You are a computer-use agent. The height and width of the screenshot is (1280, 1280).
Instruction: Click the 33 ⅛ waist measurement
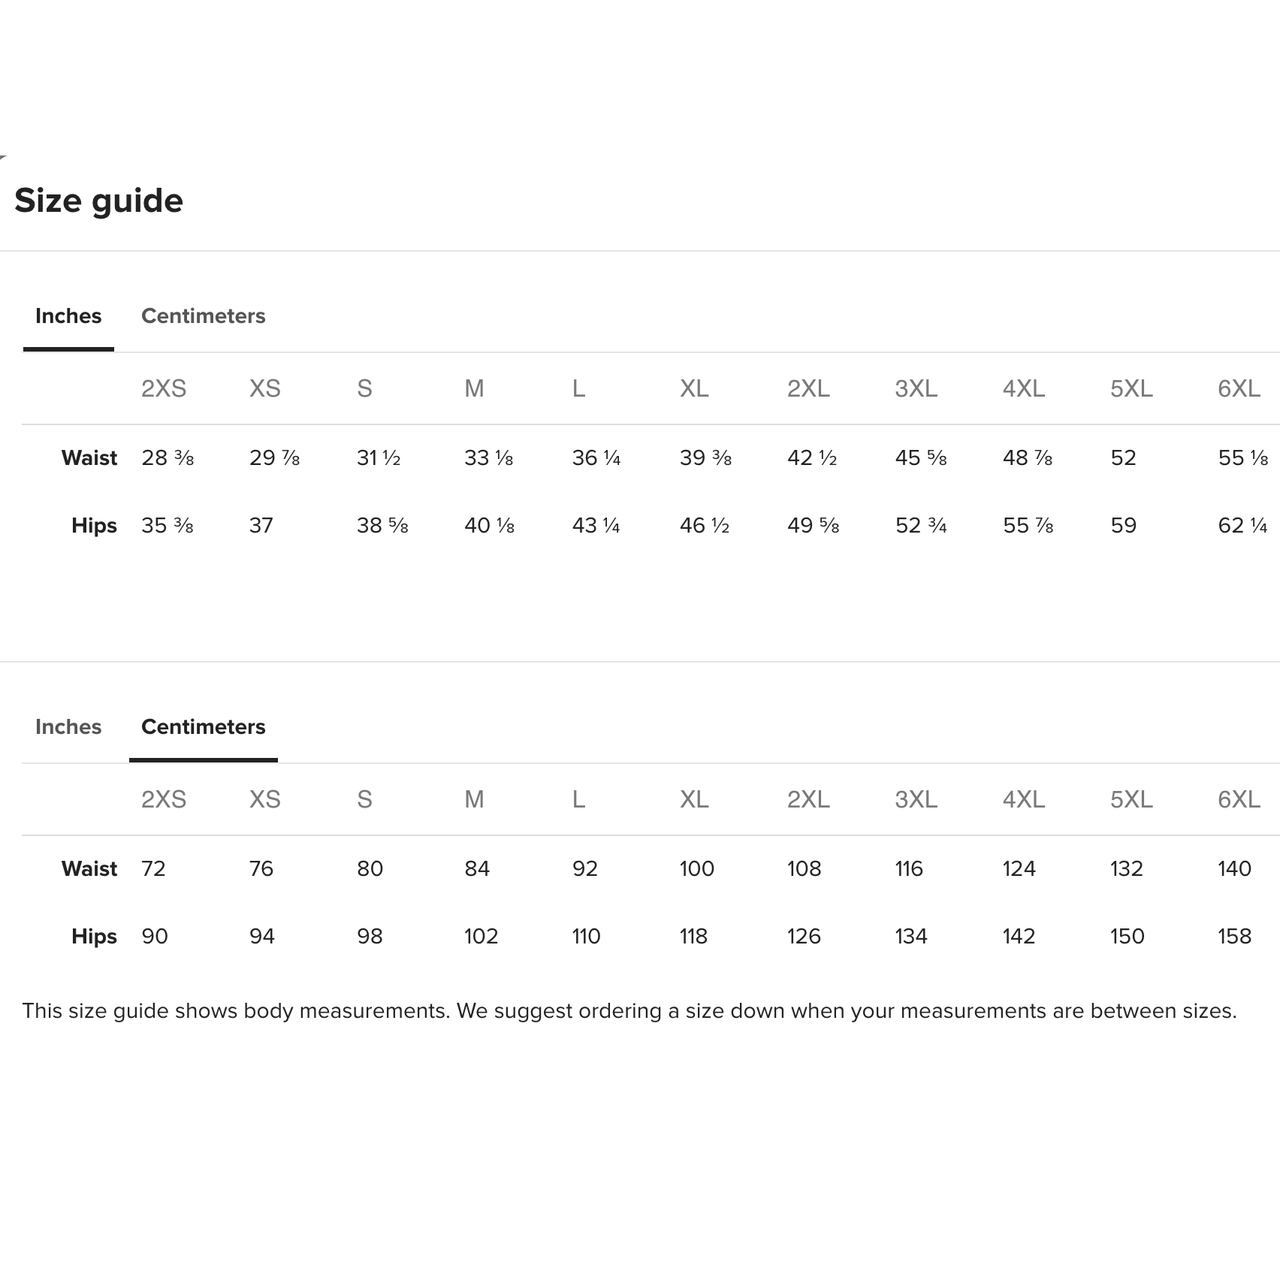pyautogui.click(x=488, y=458)
